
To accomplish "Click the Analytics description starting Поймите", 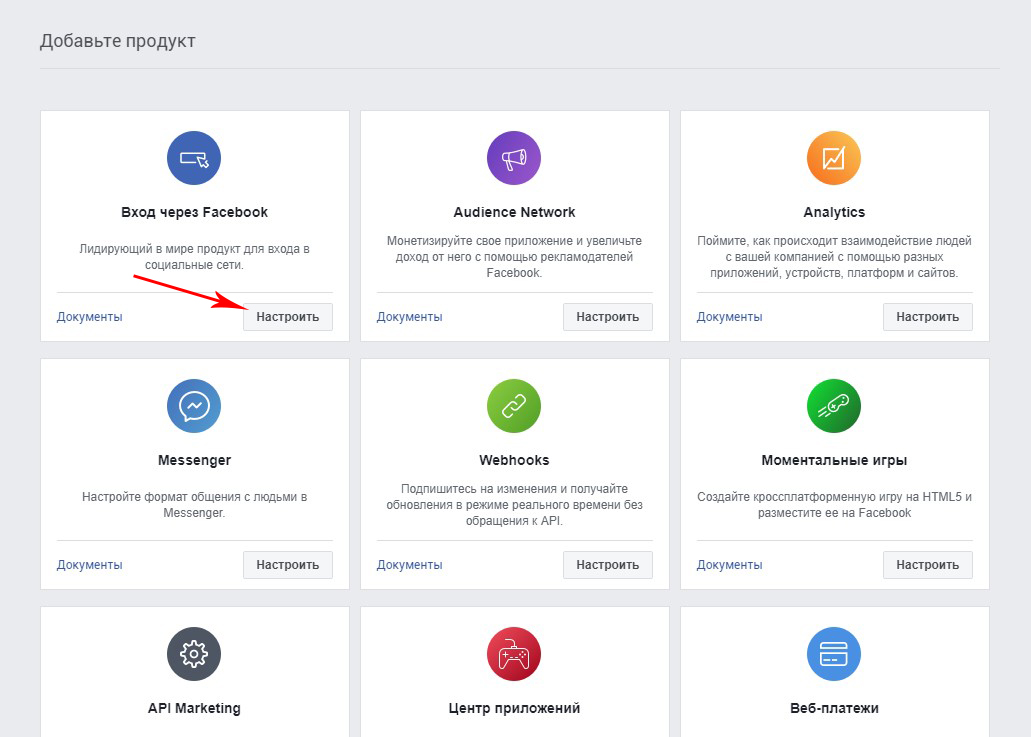I will tap(834, 257).
